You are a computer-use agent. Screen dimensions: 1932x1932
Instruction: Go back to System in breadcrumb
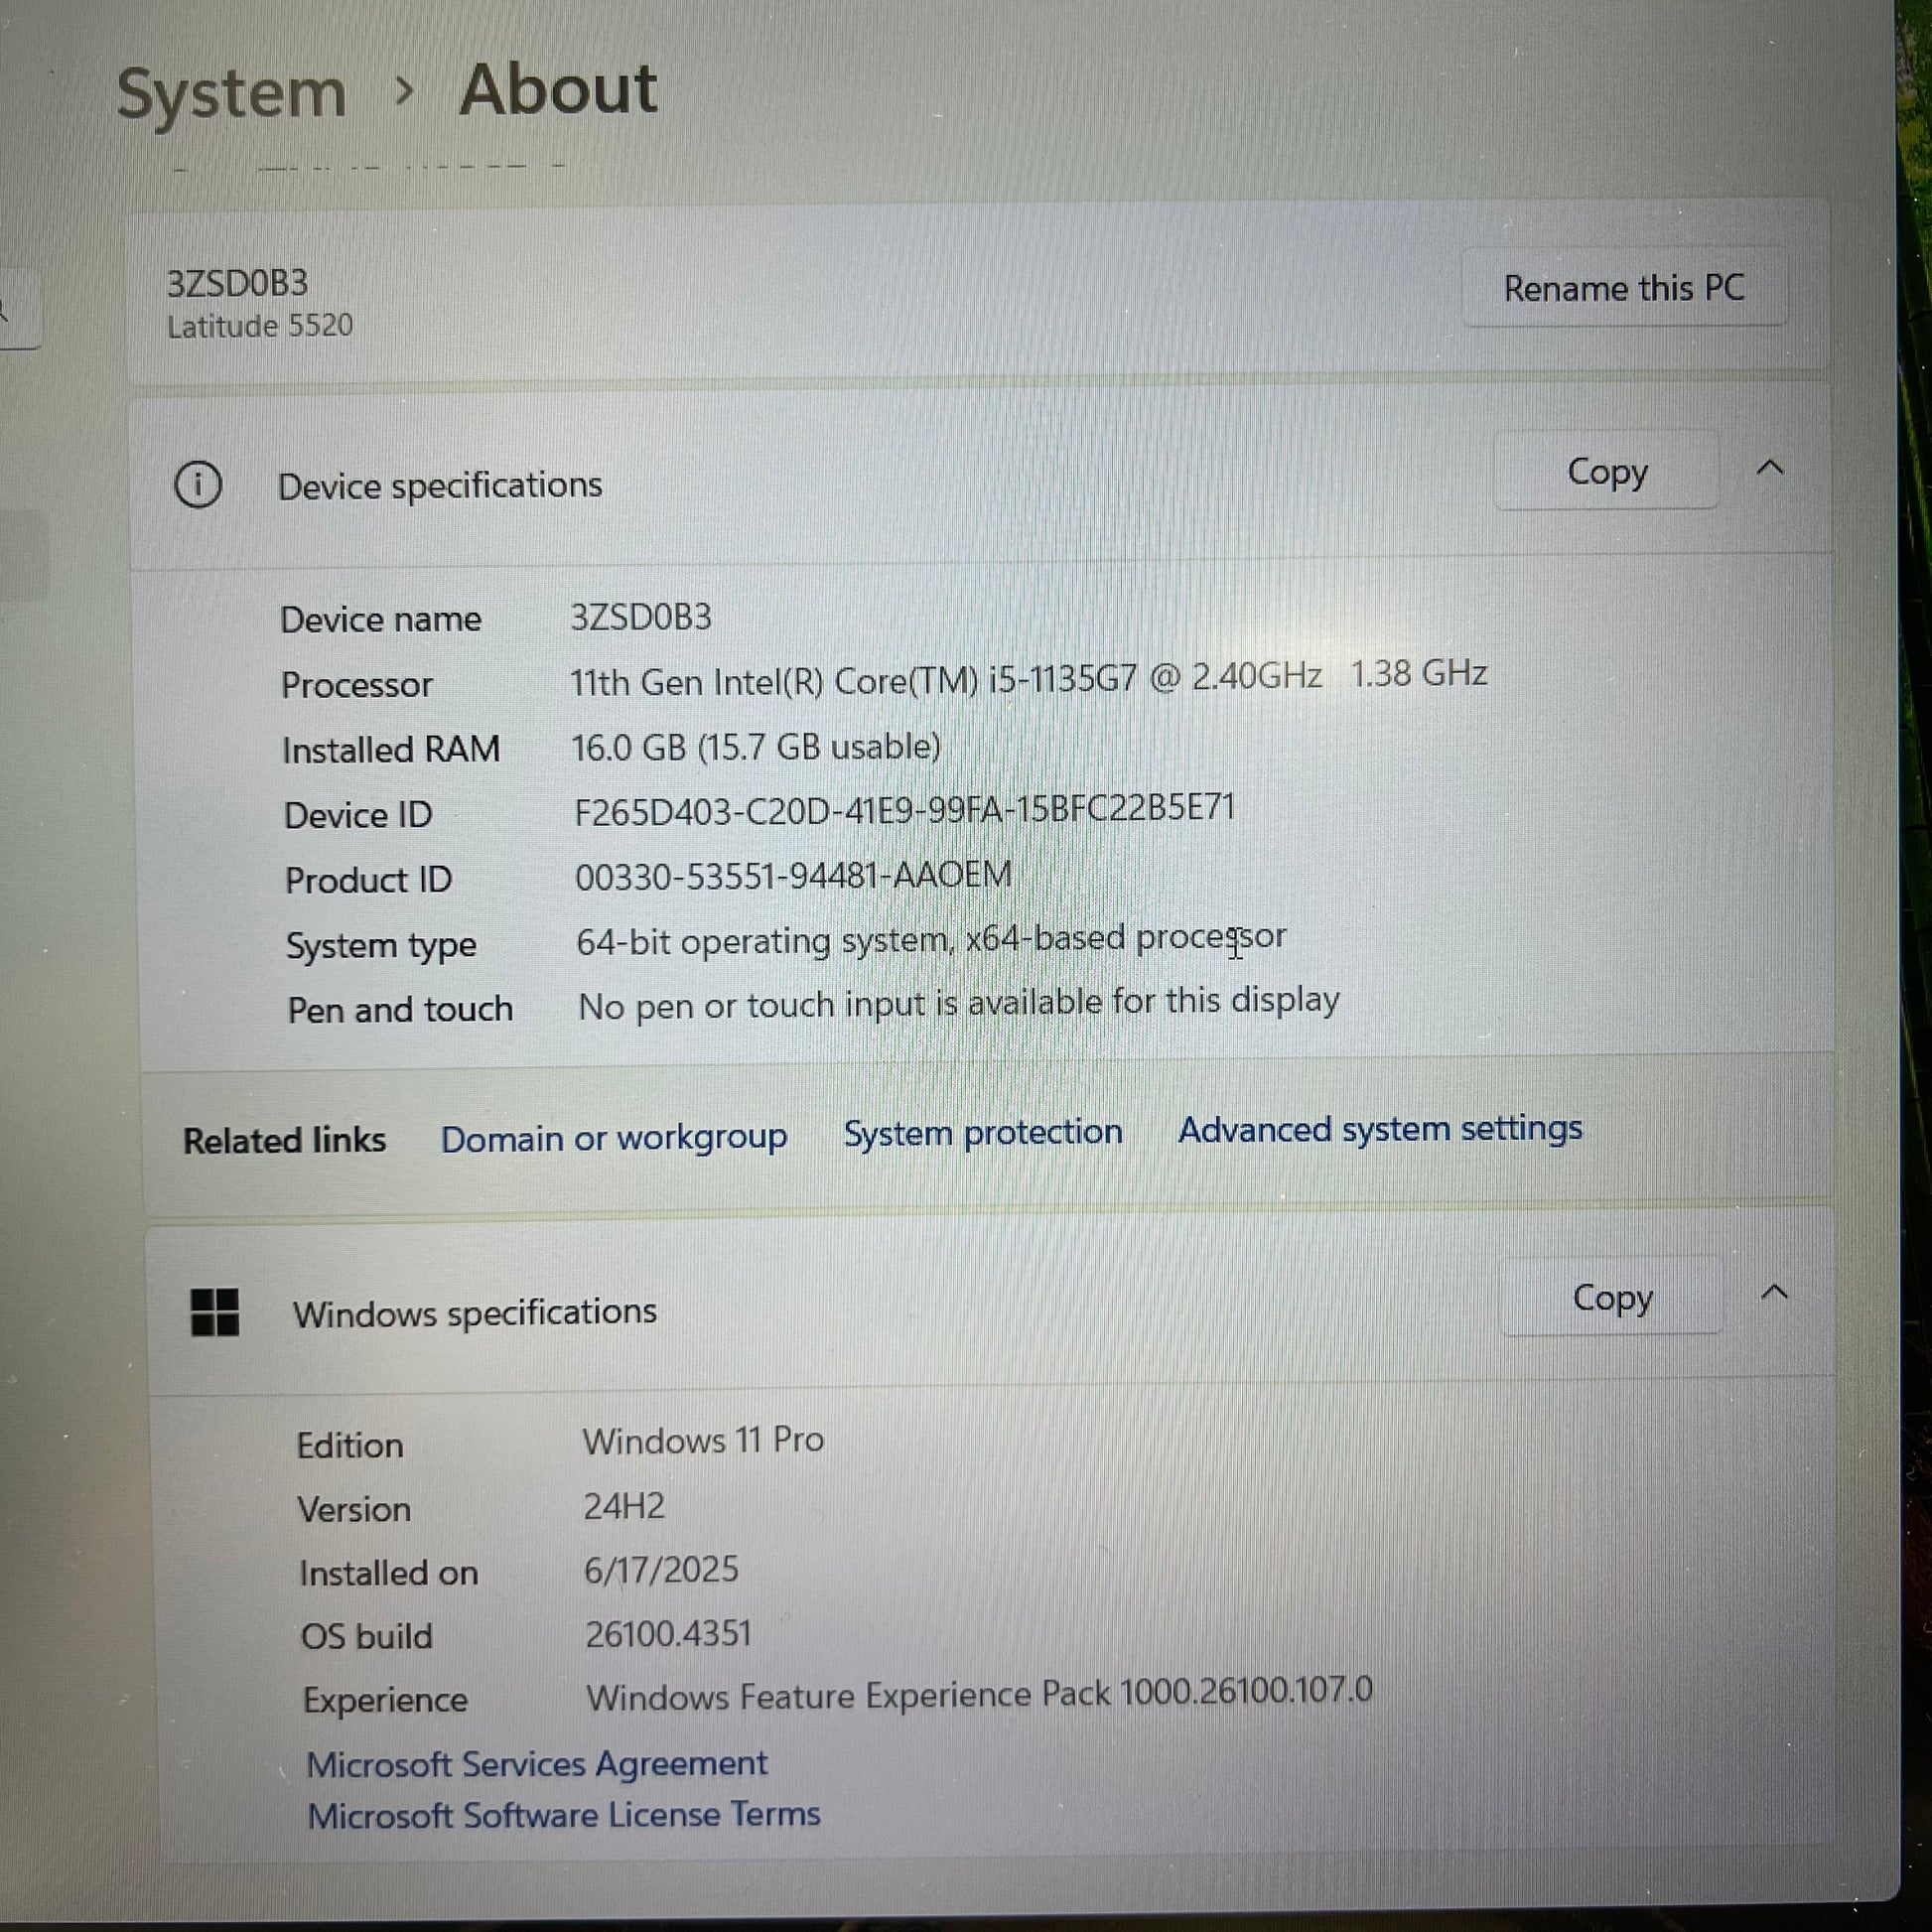click(232, 94)
